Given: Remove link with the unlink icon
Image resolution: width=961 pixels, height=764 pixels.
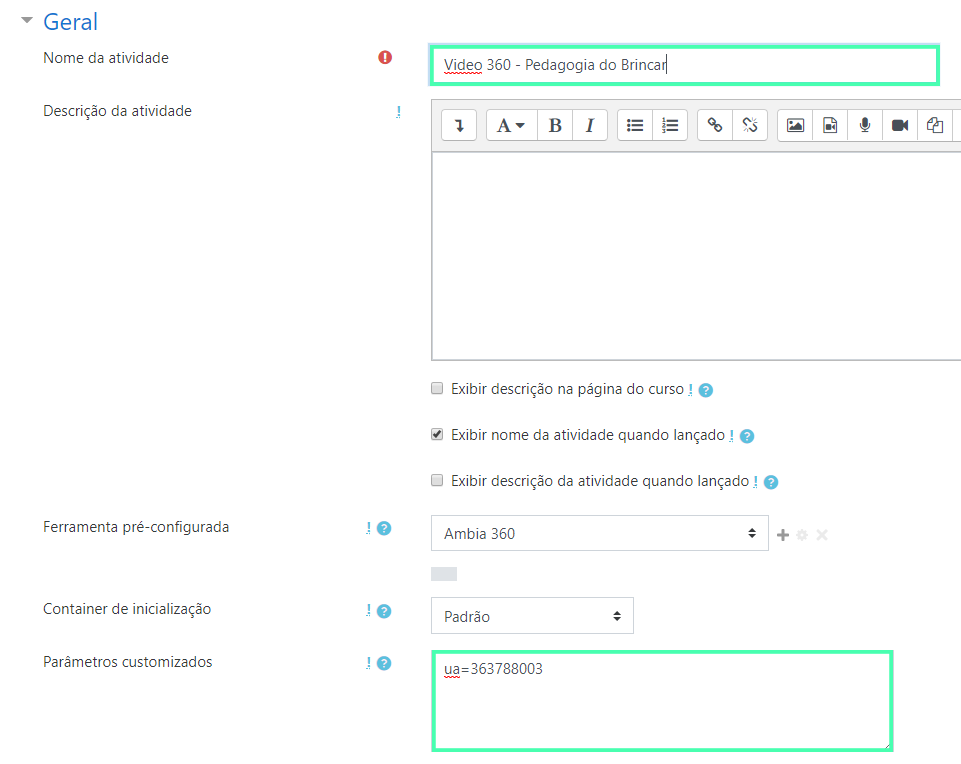Looking at the screenshot, I should (x=750, y=126).
